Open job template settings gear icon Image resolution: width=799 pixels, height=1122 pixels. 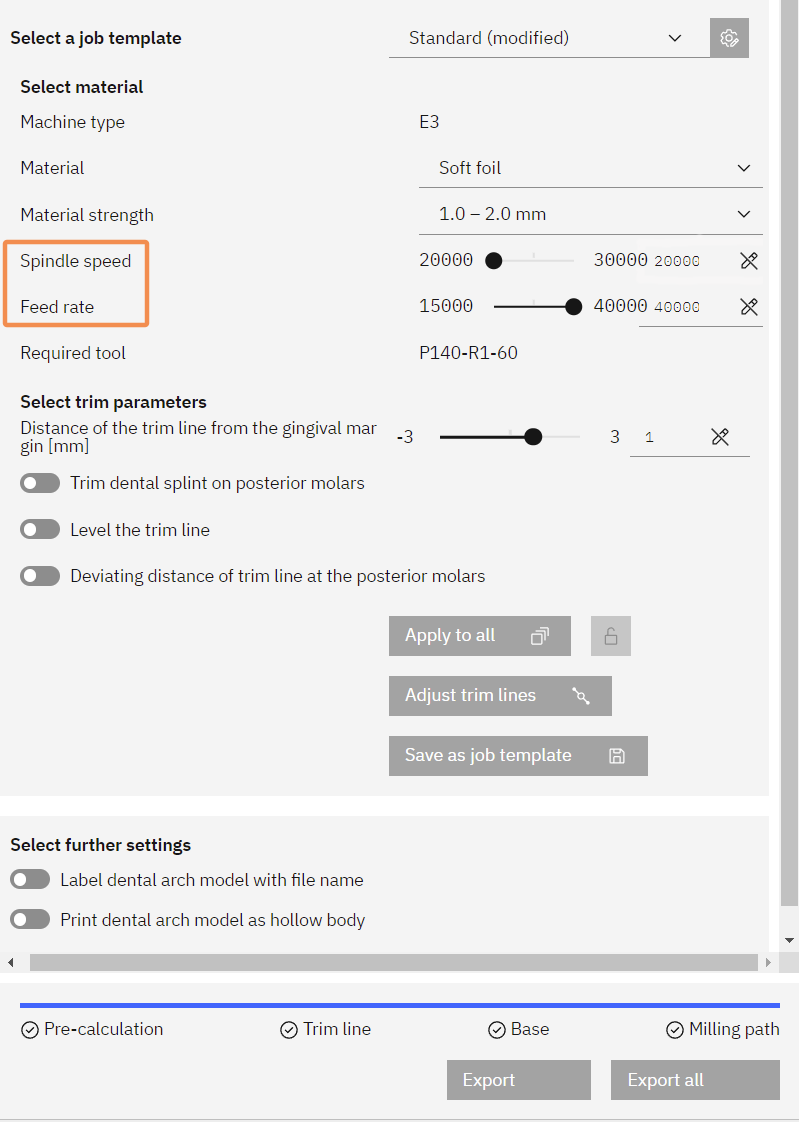coord(729,38)
